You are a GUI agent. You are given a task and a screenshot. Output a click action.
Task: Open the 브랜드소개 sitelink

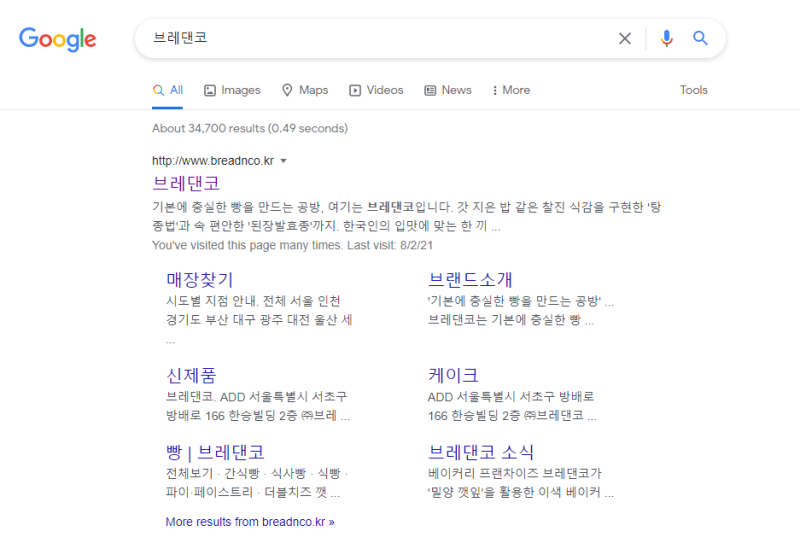[470, 280]
